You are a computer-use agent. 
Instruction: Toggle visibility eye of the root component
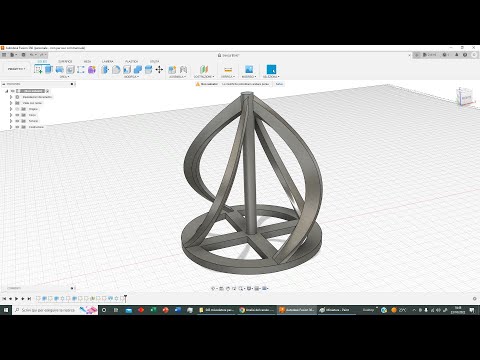tap(13, 91)
